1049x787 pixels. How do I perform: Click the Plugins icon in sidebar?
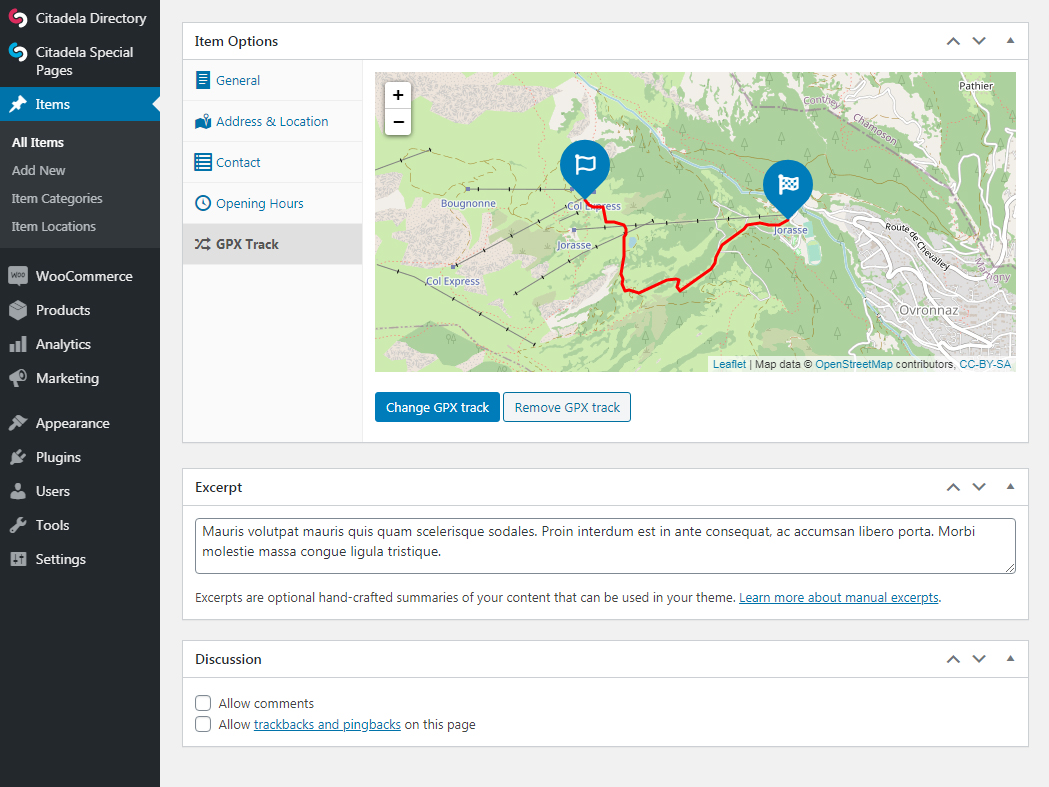click(x=18, y=457)
